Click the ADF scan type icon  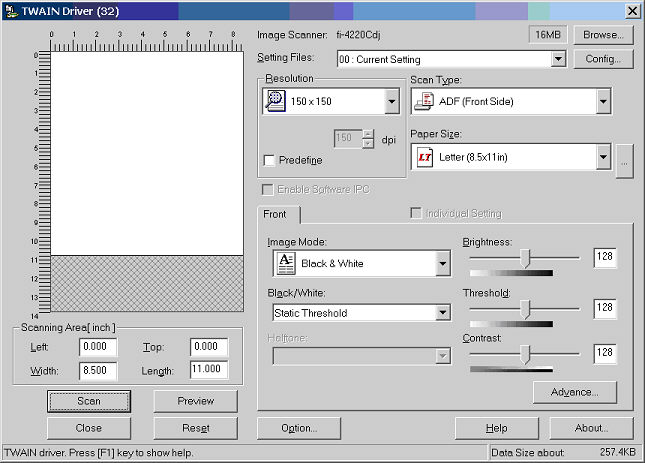423,101
